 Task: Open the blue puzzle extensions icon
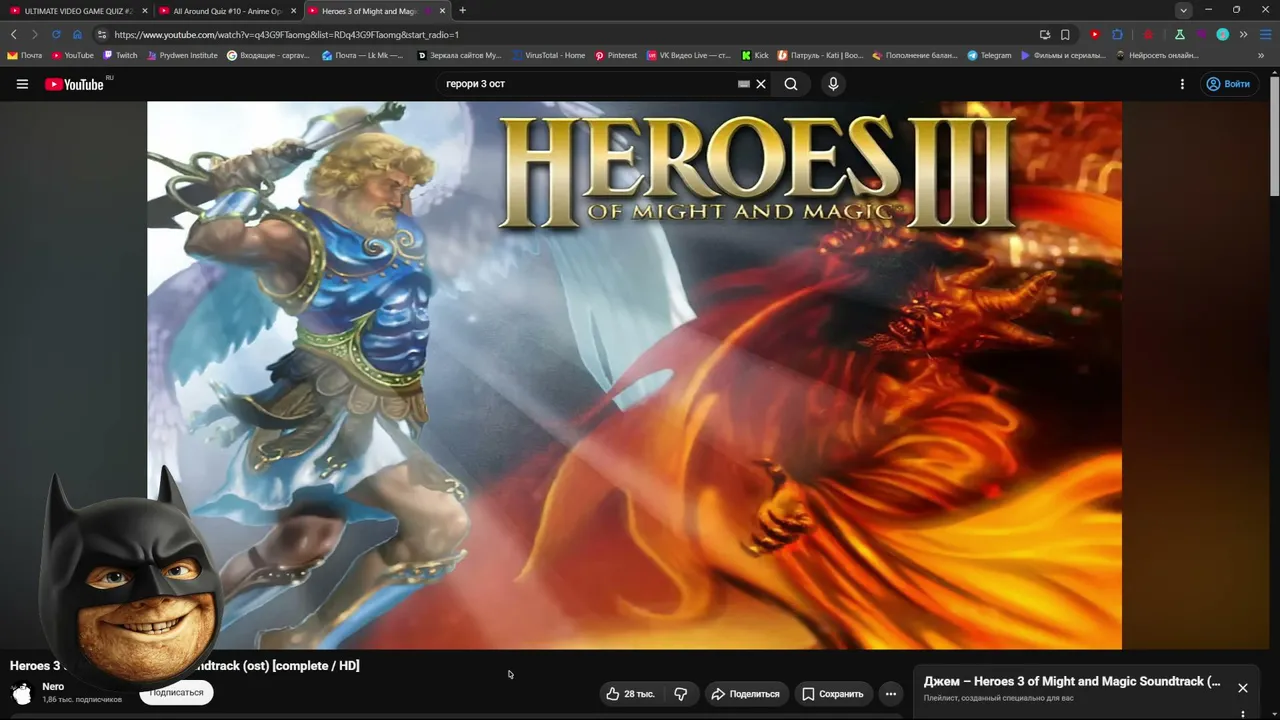(1117, 34)
